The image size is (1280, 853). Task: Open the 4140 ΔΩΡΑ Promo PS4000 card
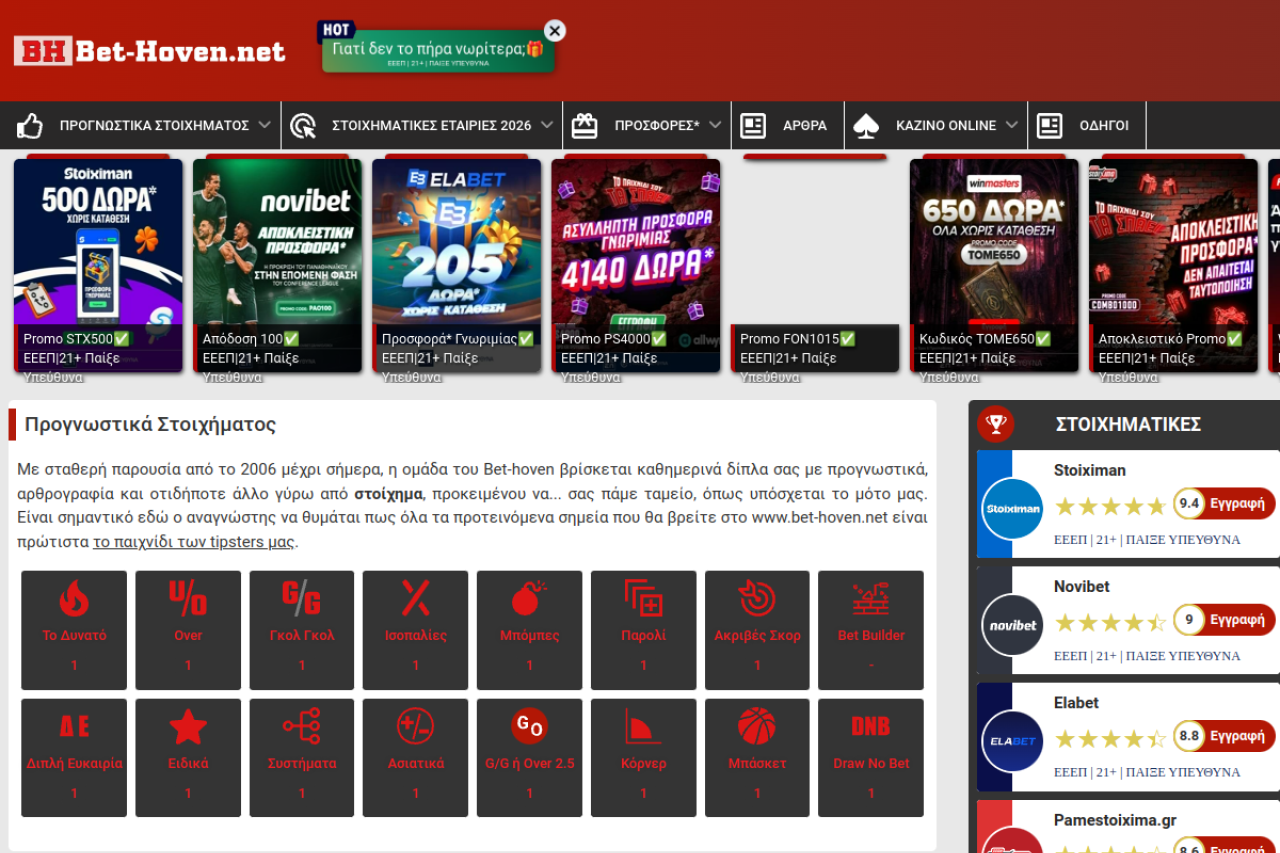click(635, 265)
